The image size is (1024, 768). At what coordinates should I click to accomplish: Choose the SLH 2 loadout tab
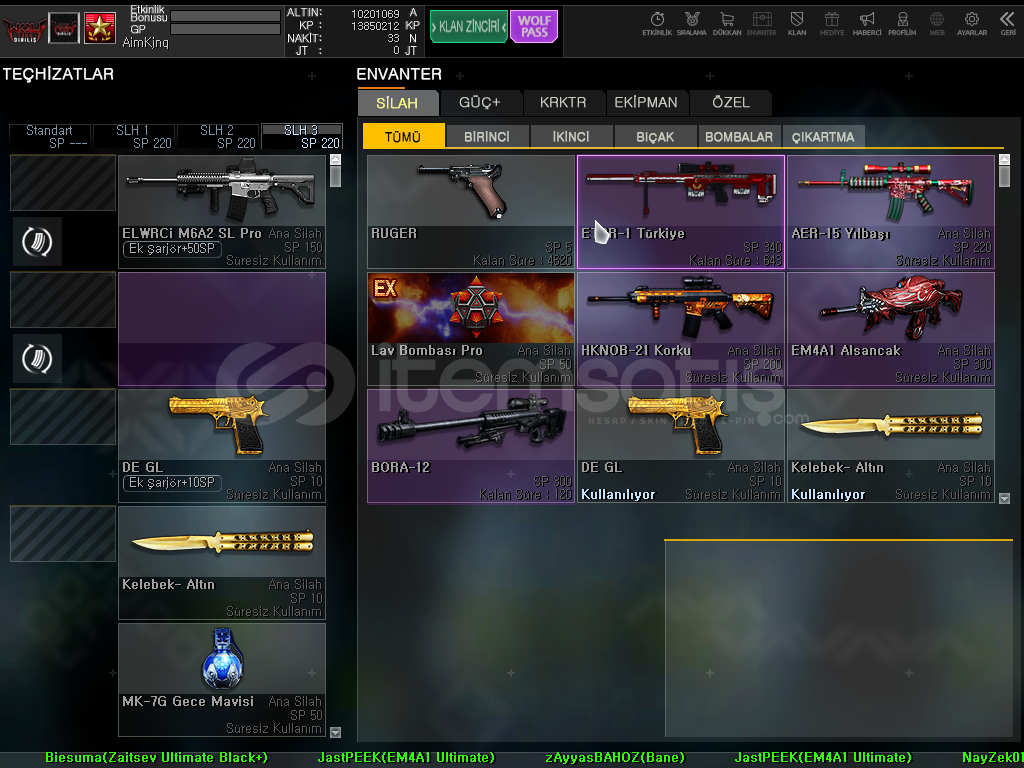click(x=217, y=136)
